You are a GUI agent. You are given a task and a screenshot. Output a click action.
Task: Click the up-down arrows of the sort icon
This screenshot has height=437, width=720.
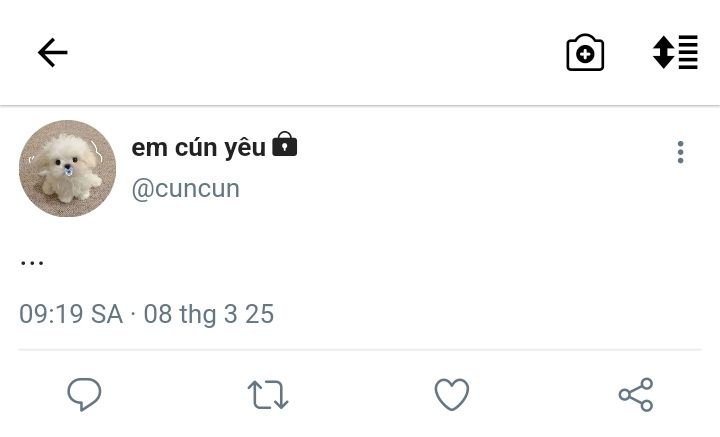pos(663,52)
